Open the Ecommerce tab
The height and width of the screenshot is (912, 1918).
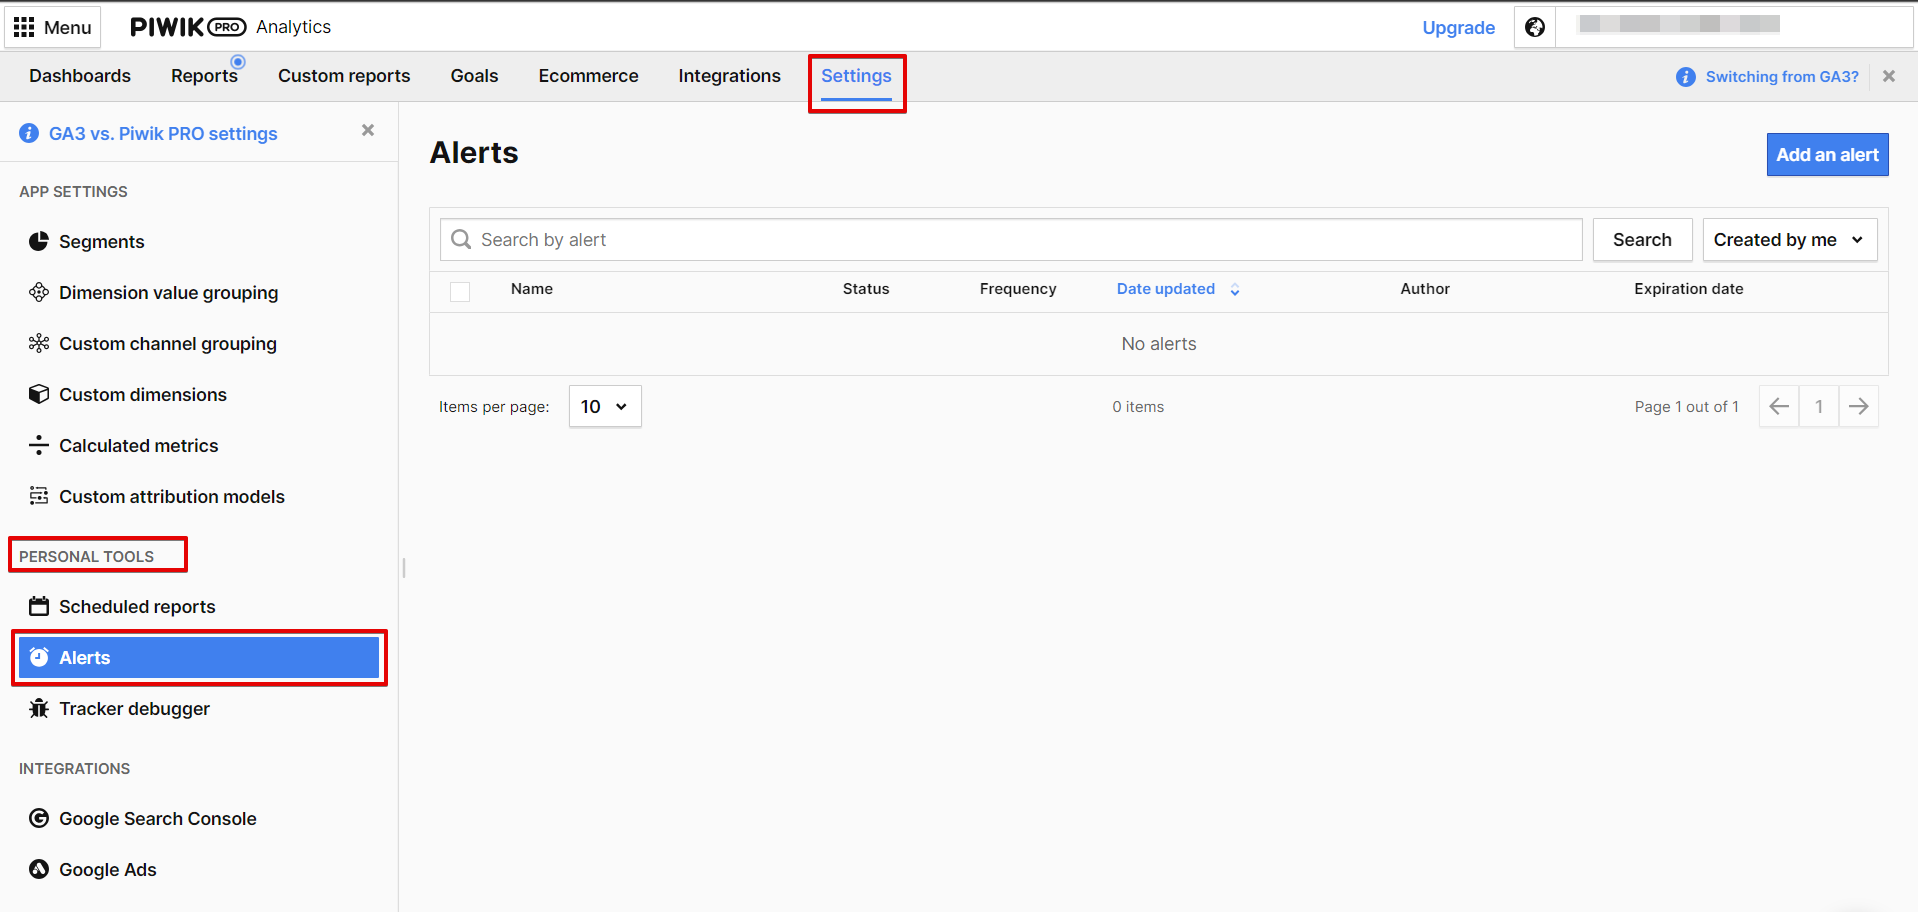(x=588, y=76)
